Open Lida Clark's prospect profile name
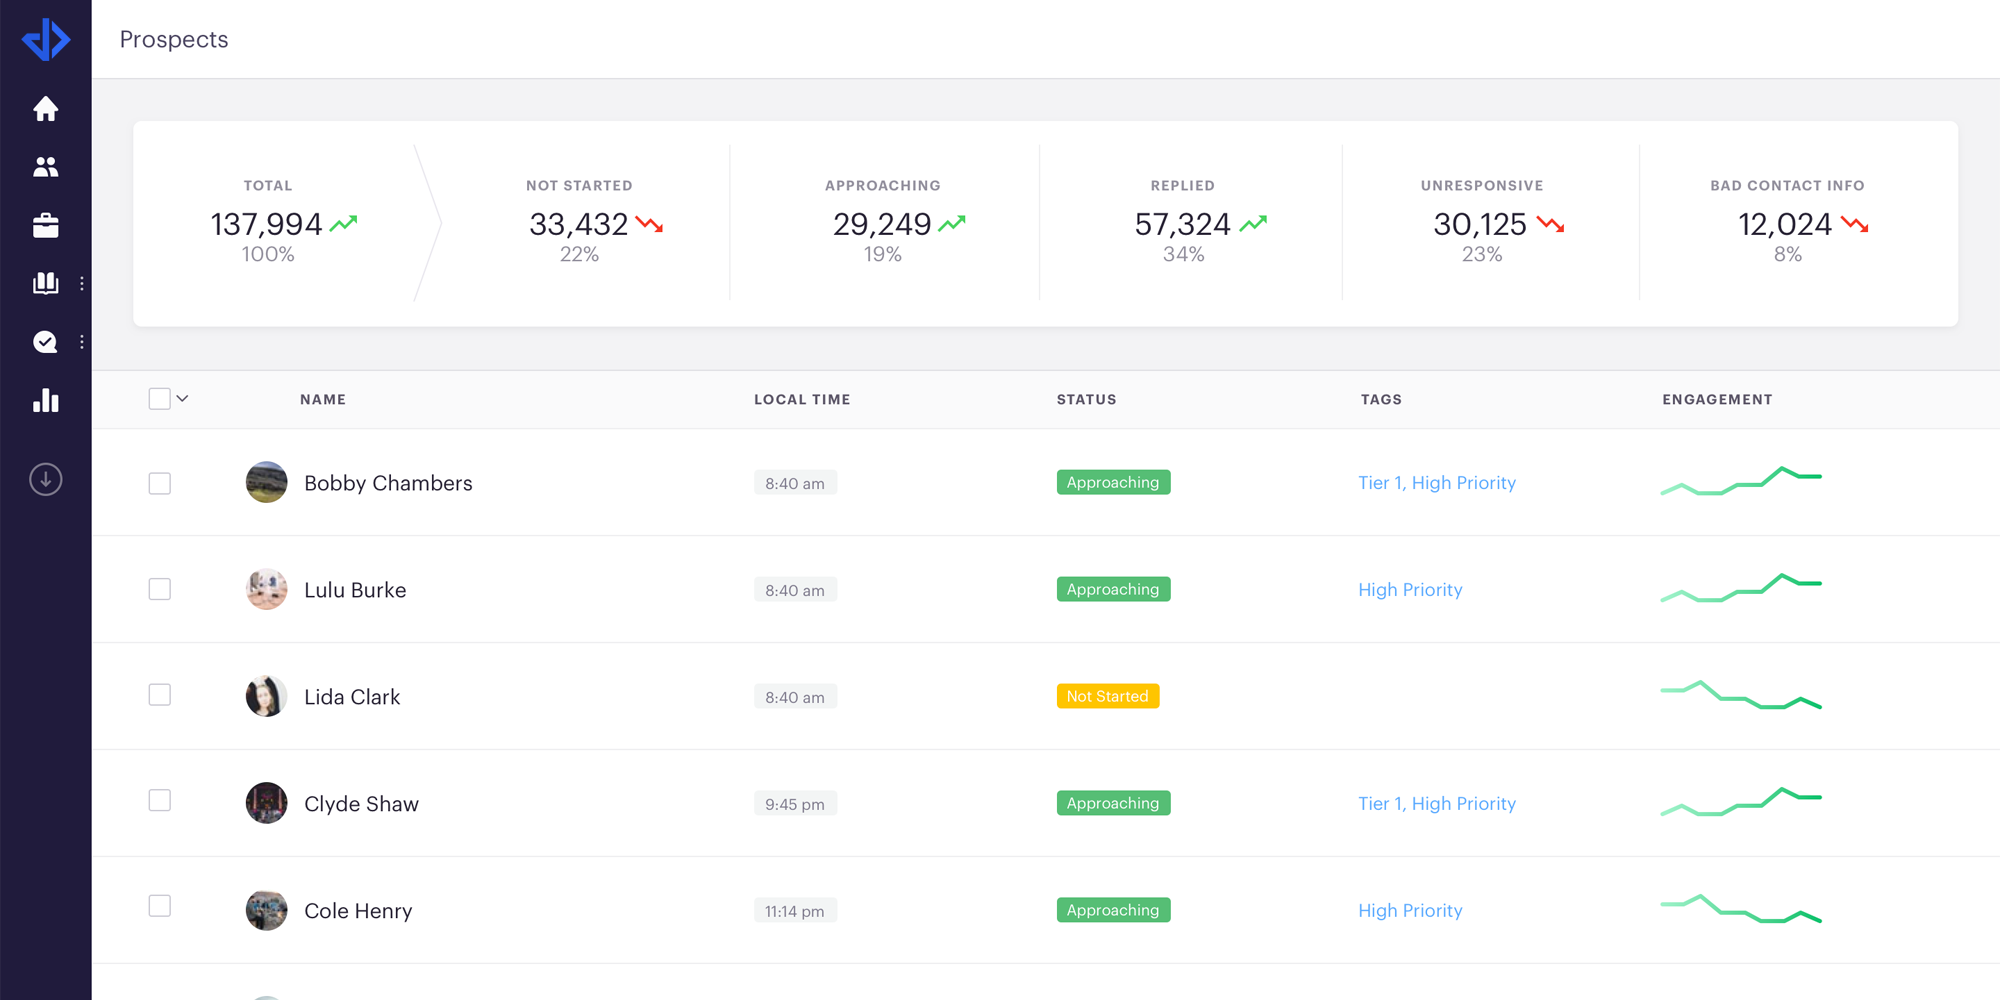This screenshot has width=2000, height=1000. click(x=352, y=697)
